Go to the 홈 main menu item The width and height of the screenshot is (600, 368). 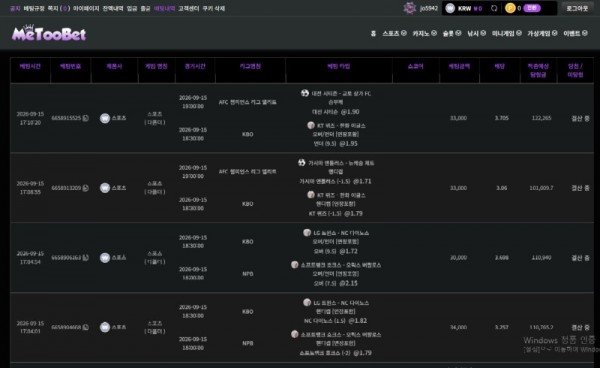click(373, 34)
